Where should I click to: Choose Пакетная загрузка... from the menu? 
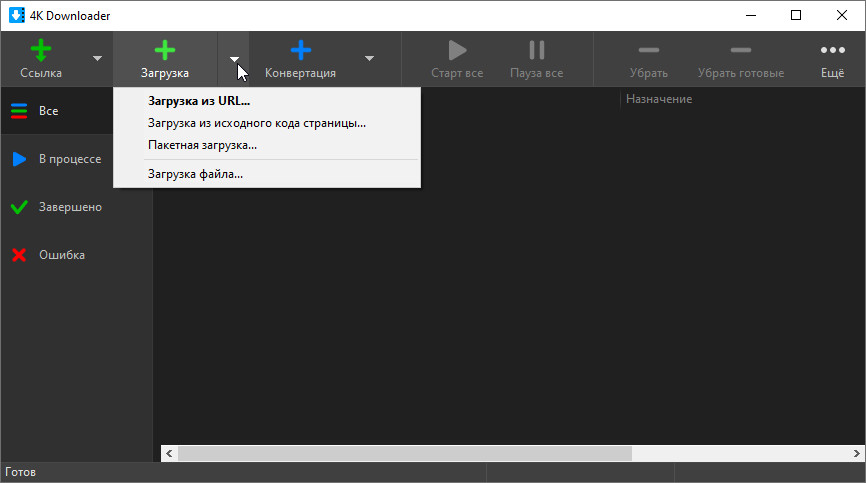tap(202, 145)
